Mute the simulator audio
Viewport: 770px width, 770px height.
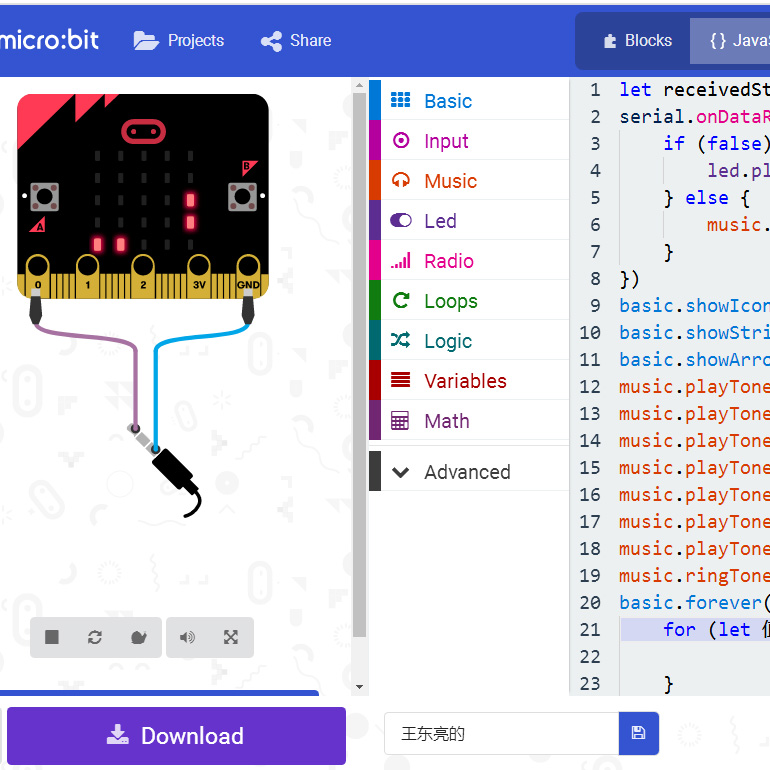(187, 637)
